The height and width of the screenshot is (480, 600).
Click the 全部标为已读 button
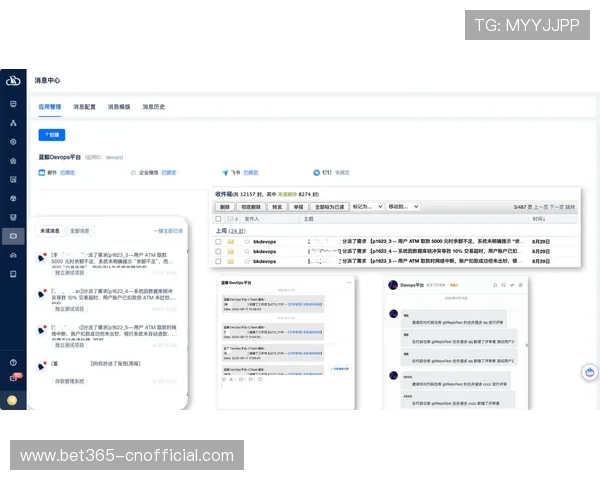pos(329,207)
